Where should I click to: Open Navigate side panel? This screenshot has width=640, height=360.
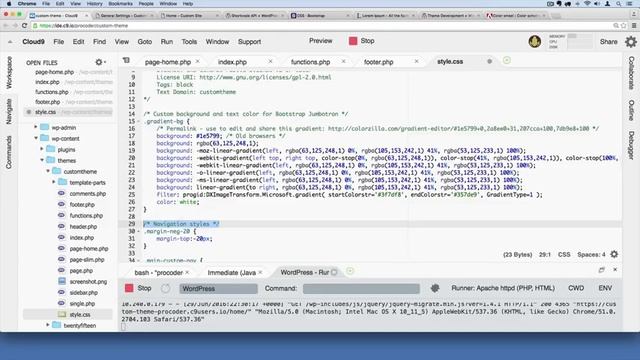[9, 111]
